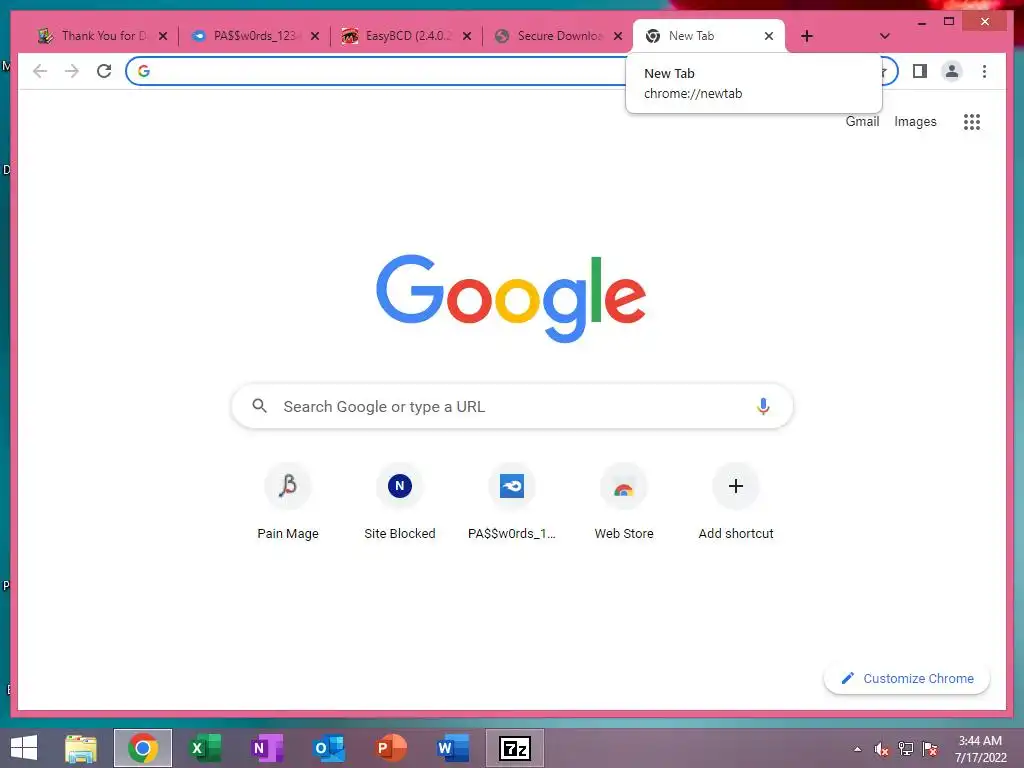
Task: Open the Web Store shortcut
Action: click(624, 502)
